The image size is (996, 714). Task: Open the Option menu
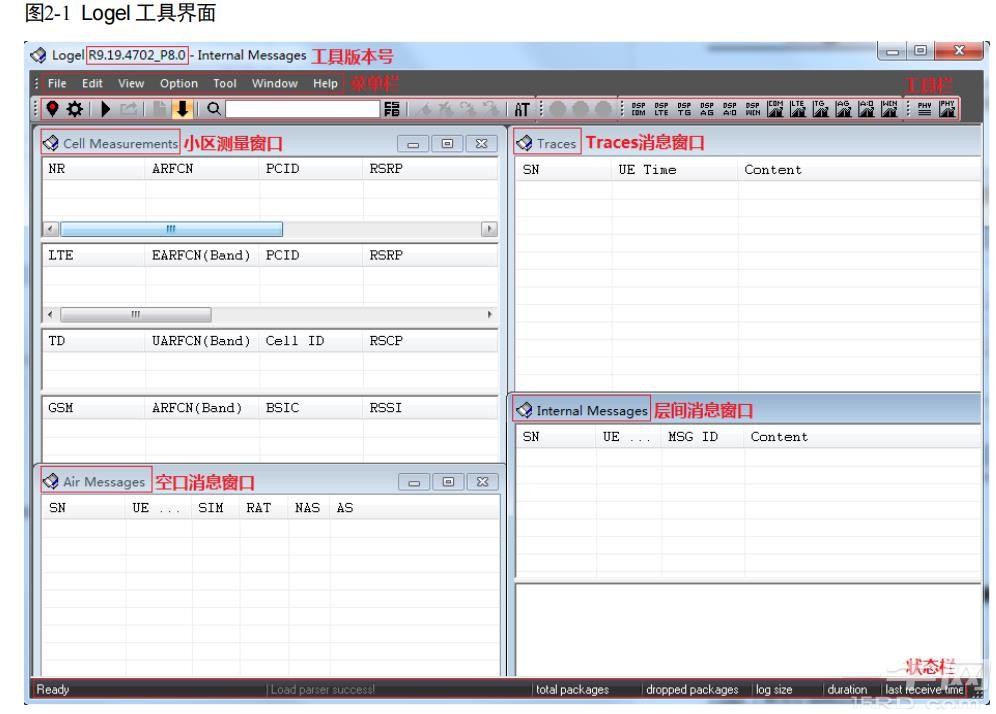[179, 83]
